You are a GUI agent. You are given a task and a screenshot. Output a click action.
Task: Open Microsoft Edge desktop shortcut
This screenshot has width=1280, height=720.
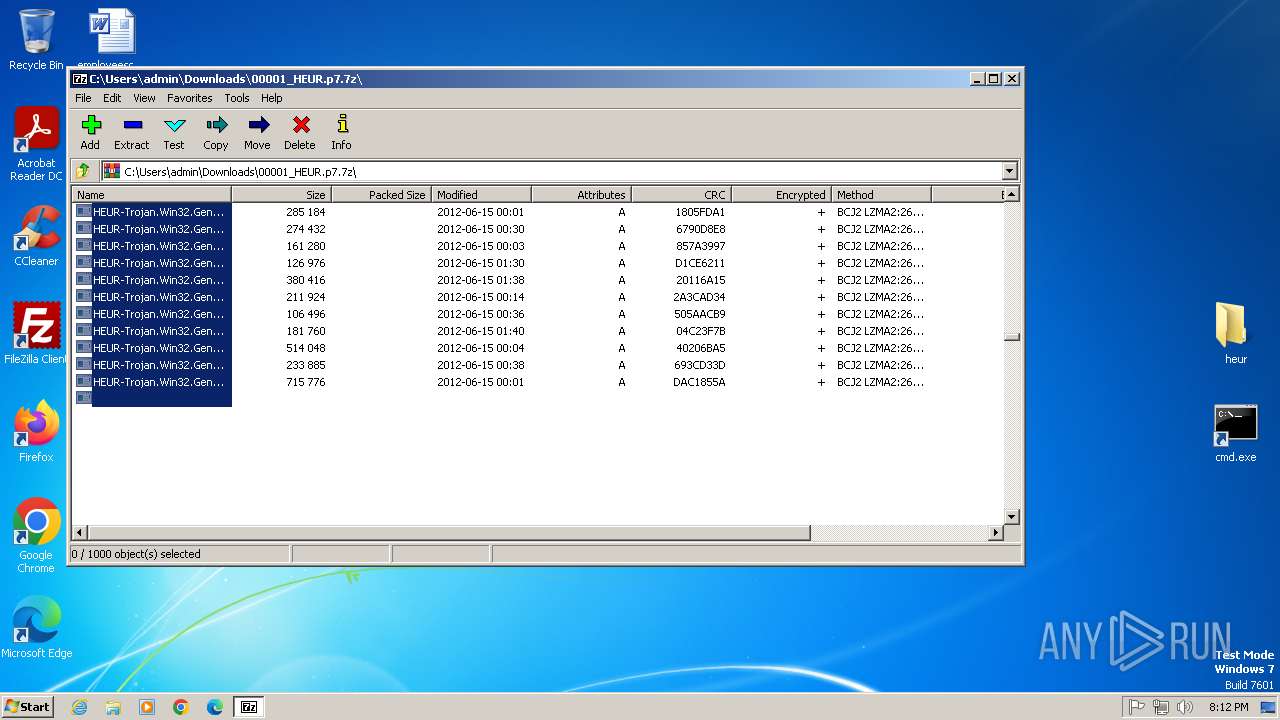coord(36,628)
